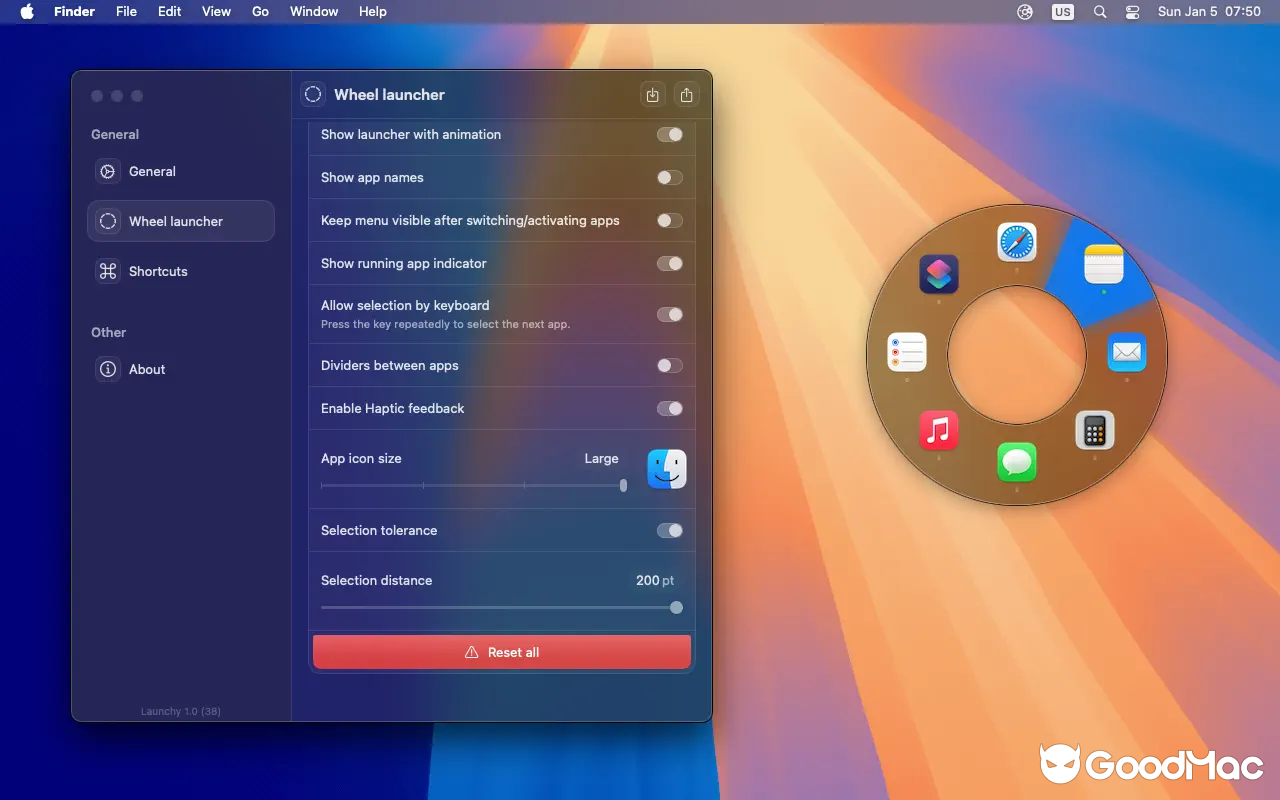Viewport: 1280px width, 800px height.
Task: Click the share export icon
Action: [x=686, y=95]
